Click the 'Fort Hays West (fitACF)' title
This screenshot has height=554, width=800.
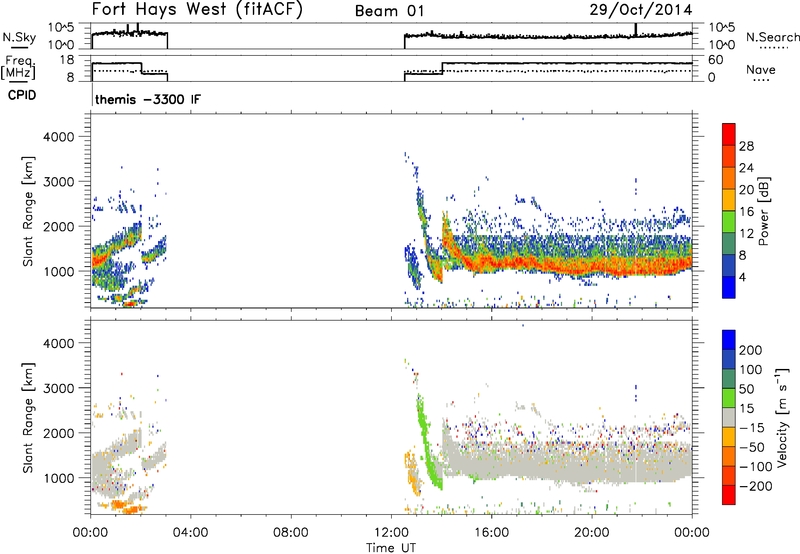[197, 9]
